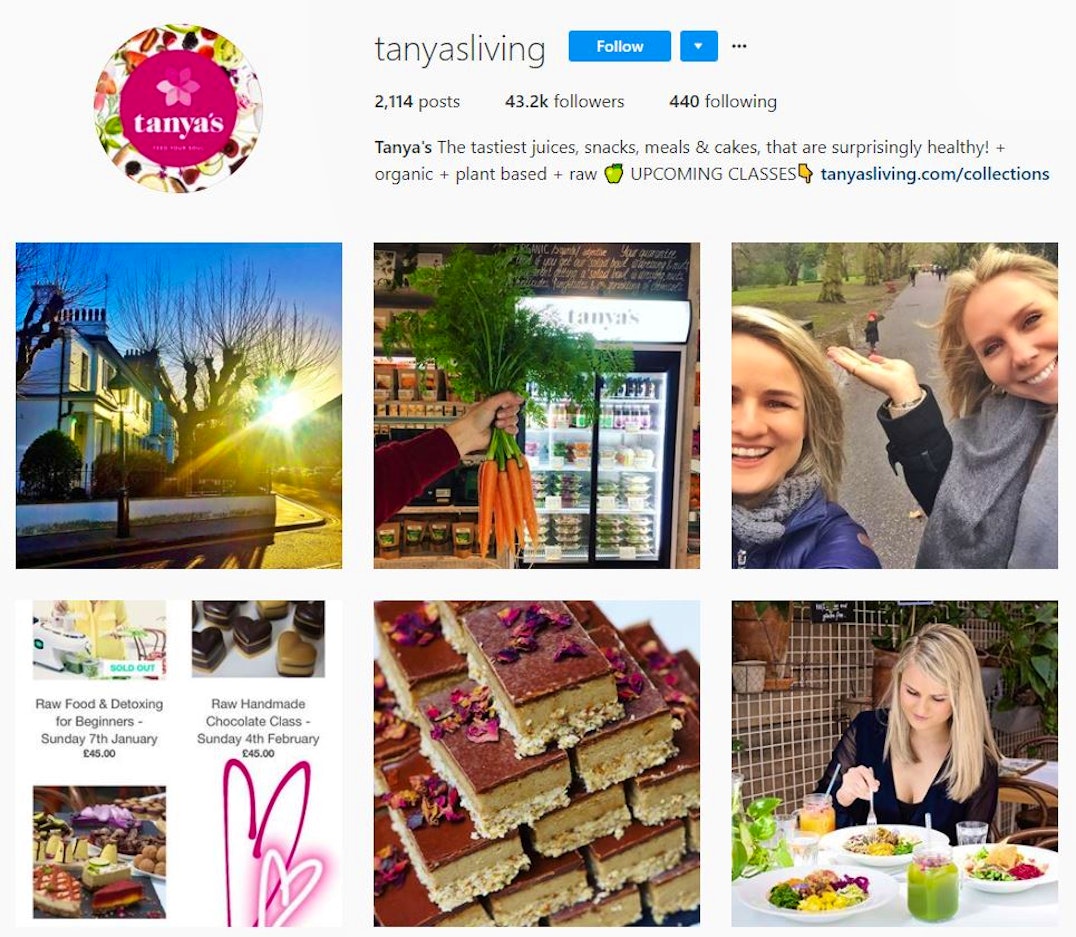Open the blonde woman eating salad photo
The width and height of the screenshot is (1076, 937).
coord(895,763)
